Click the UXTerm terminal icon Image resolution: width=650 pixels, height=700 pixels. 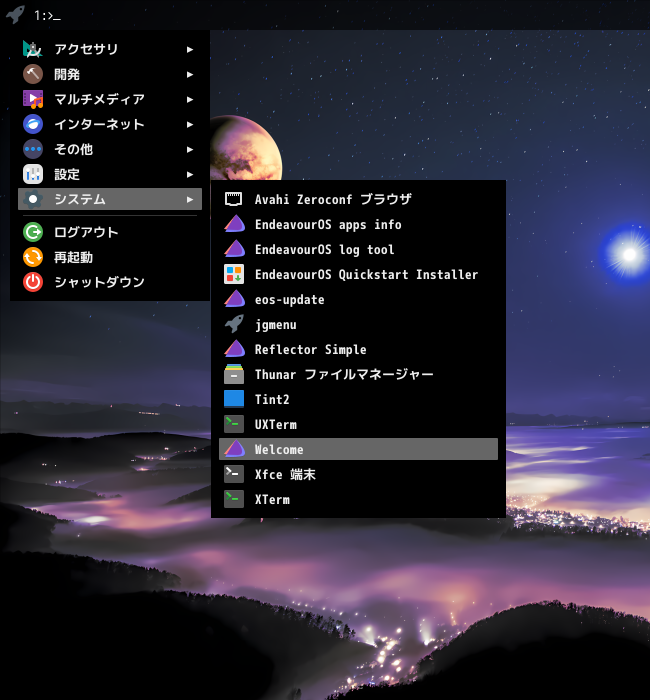tap(233, 424)
